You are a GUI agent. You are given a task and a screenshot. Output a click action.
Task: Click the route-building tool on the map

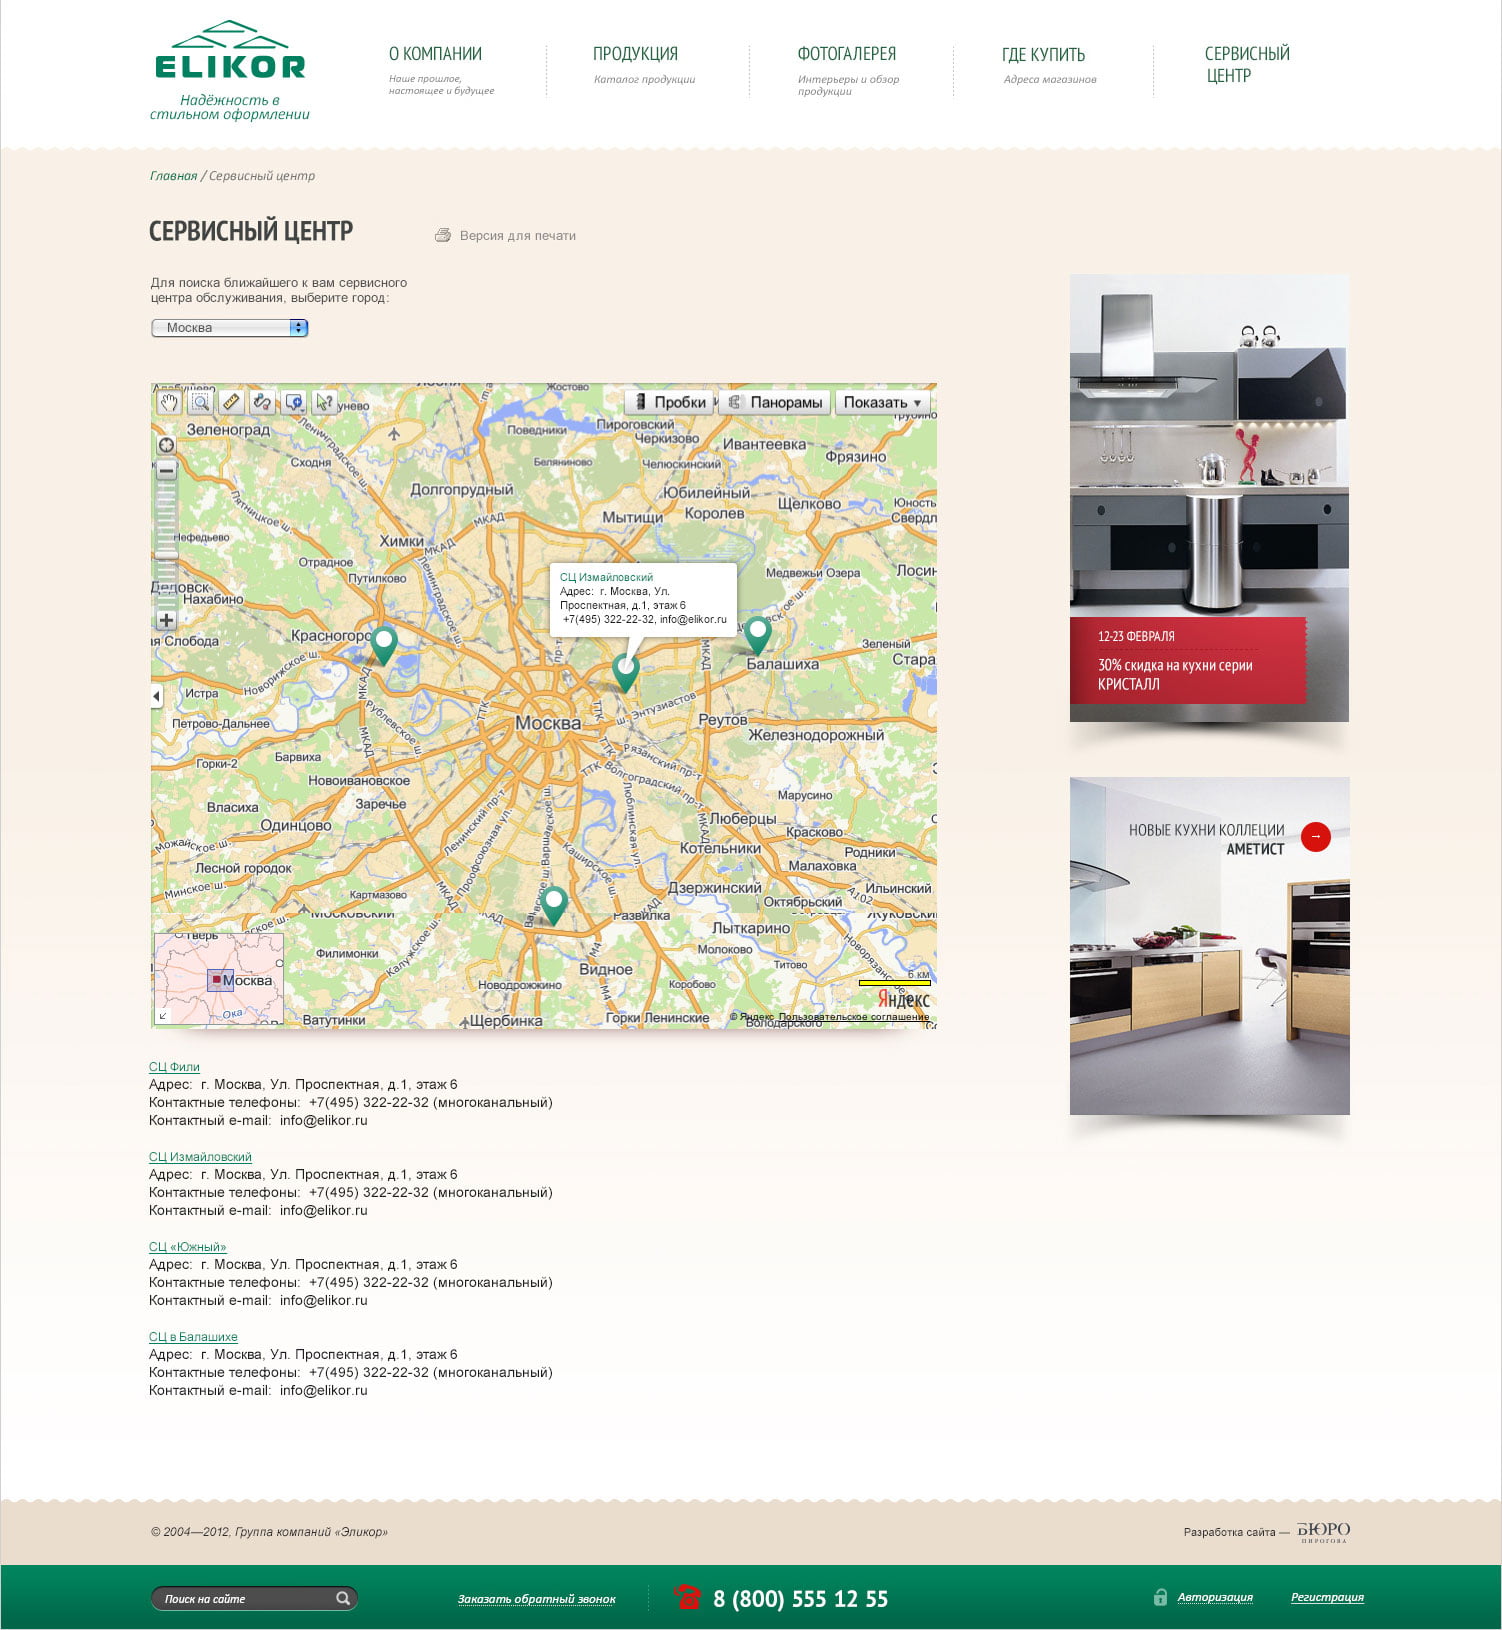coord(262,402)
